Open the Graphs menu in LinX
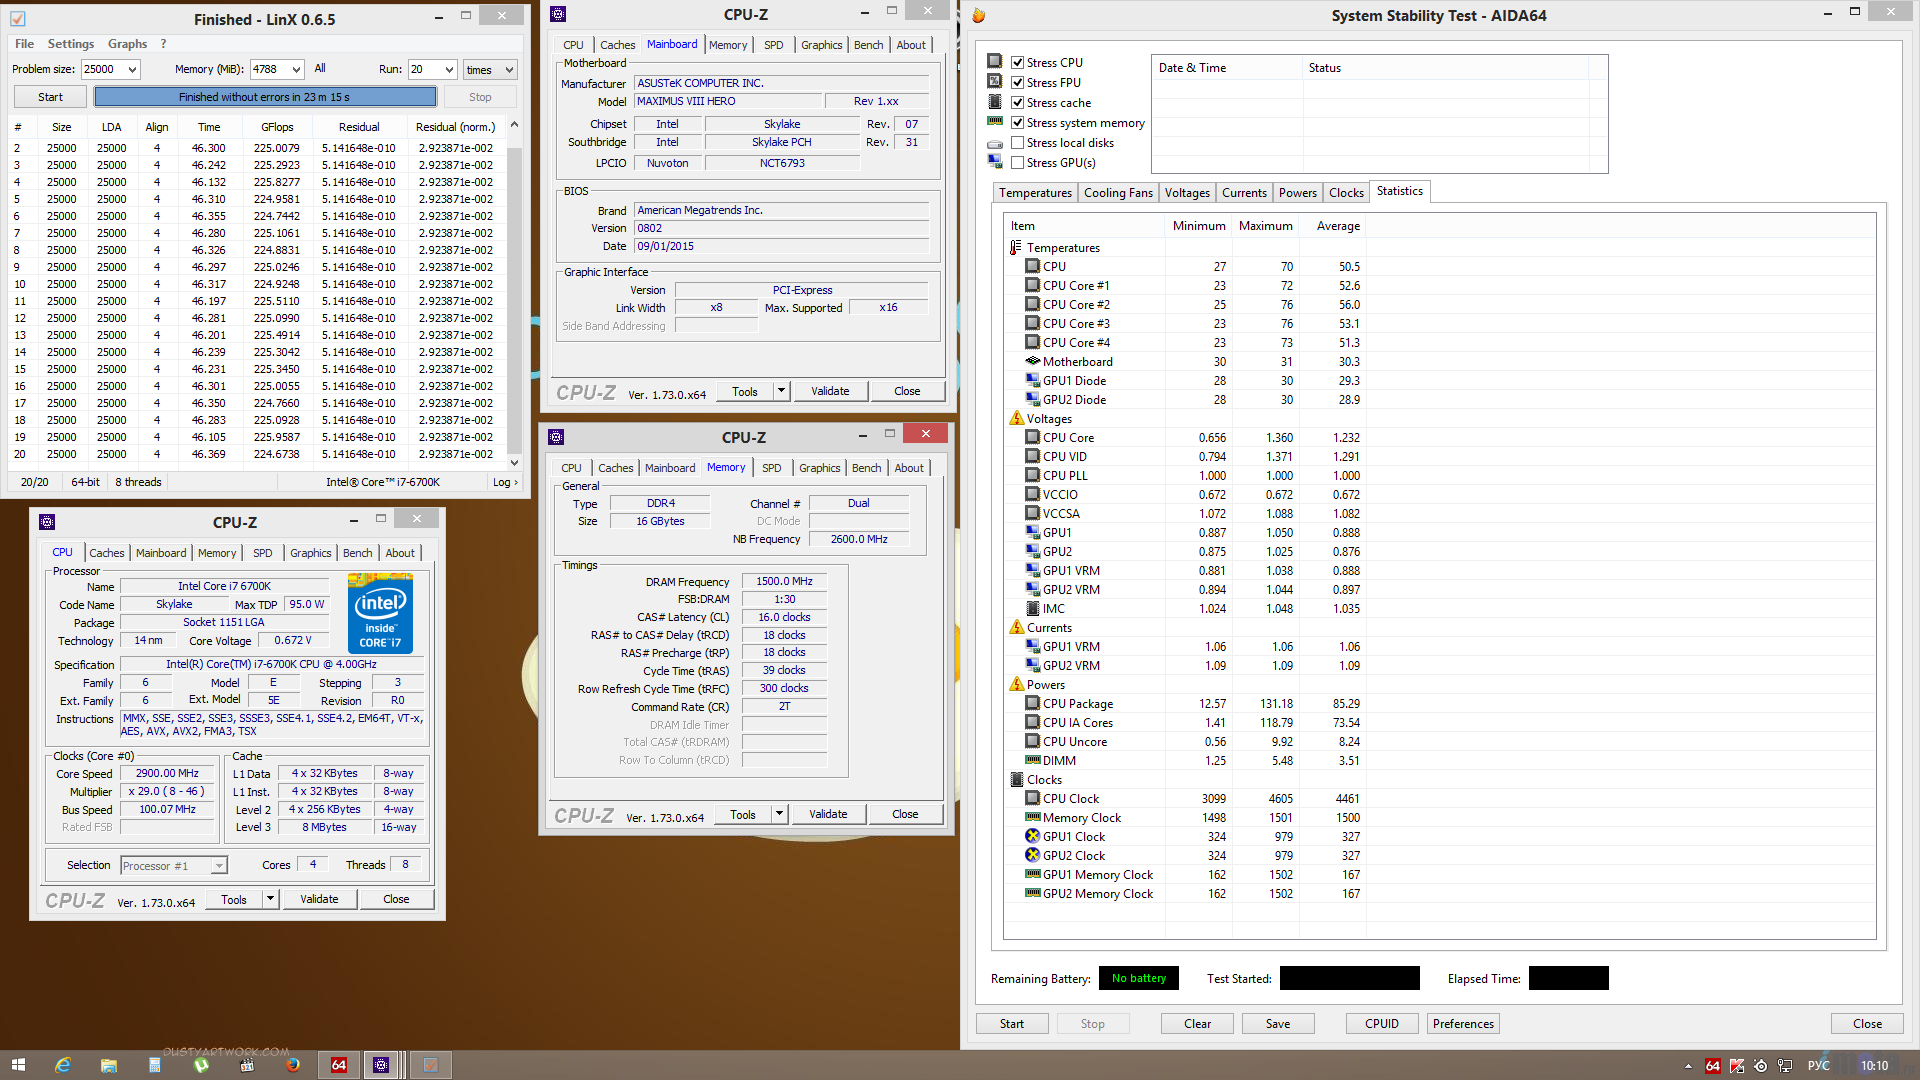1920x1080 pixels. (x=127, y=44)
